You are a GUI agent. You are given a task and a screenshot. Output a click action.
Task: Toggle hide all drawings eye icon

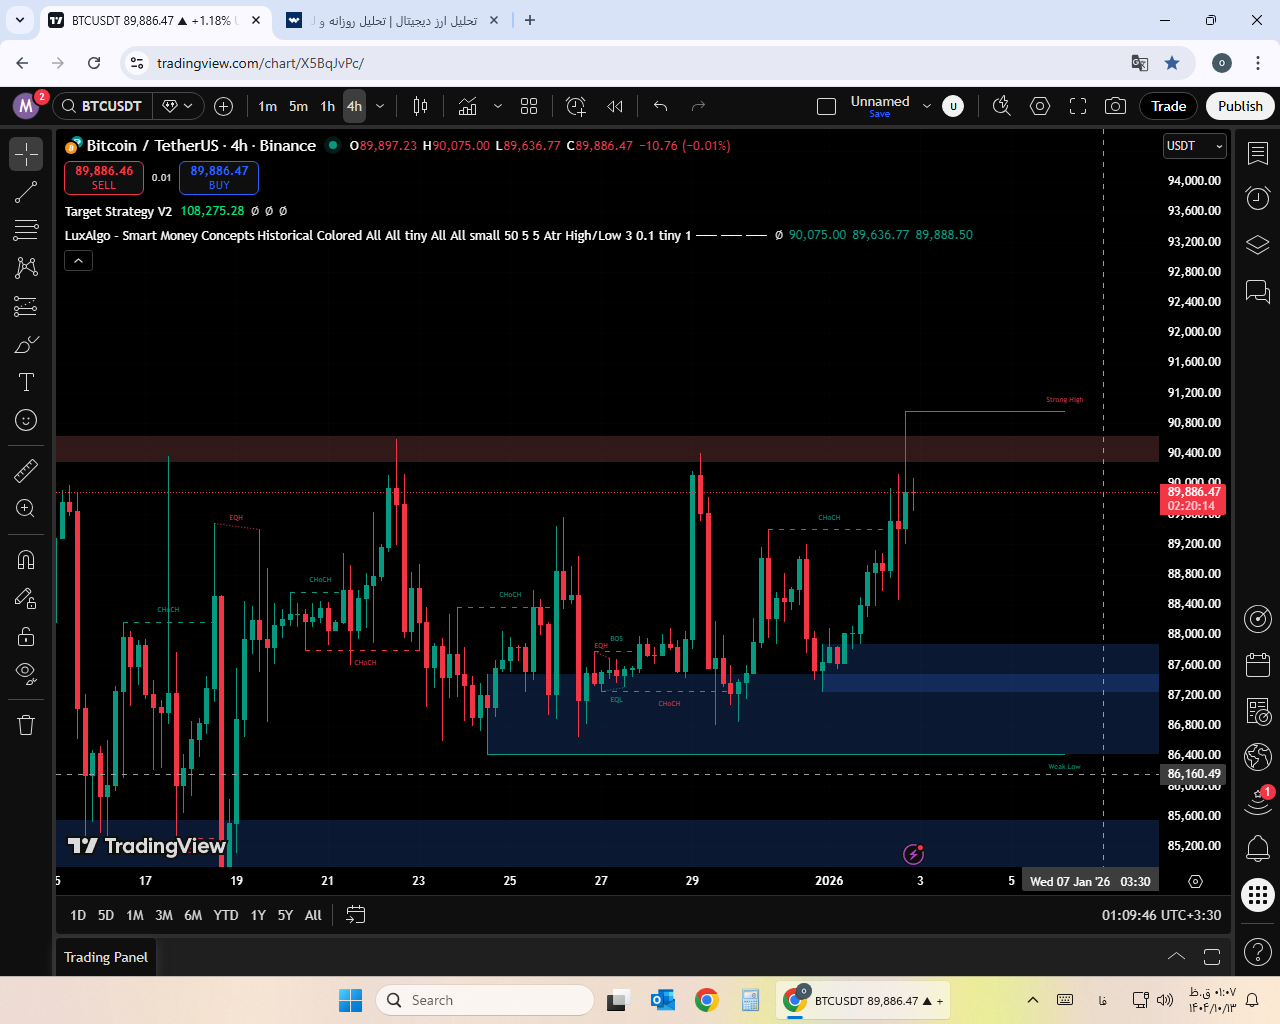click(26, 672)
